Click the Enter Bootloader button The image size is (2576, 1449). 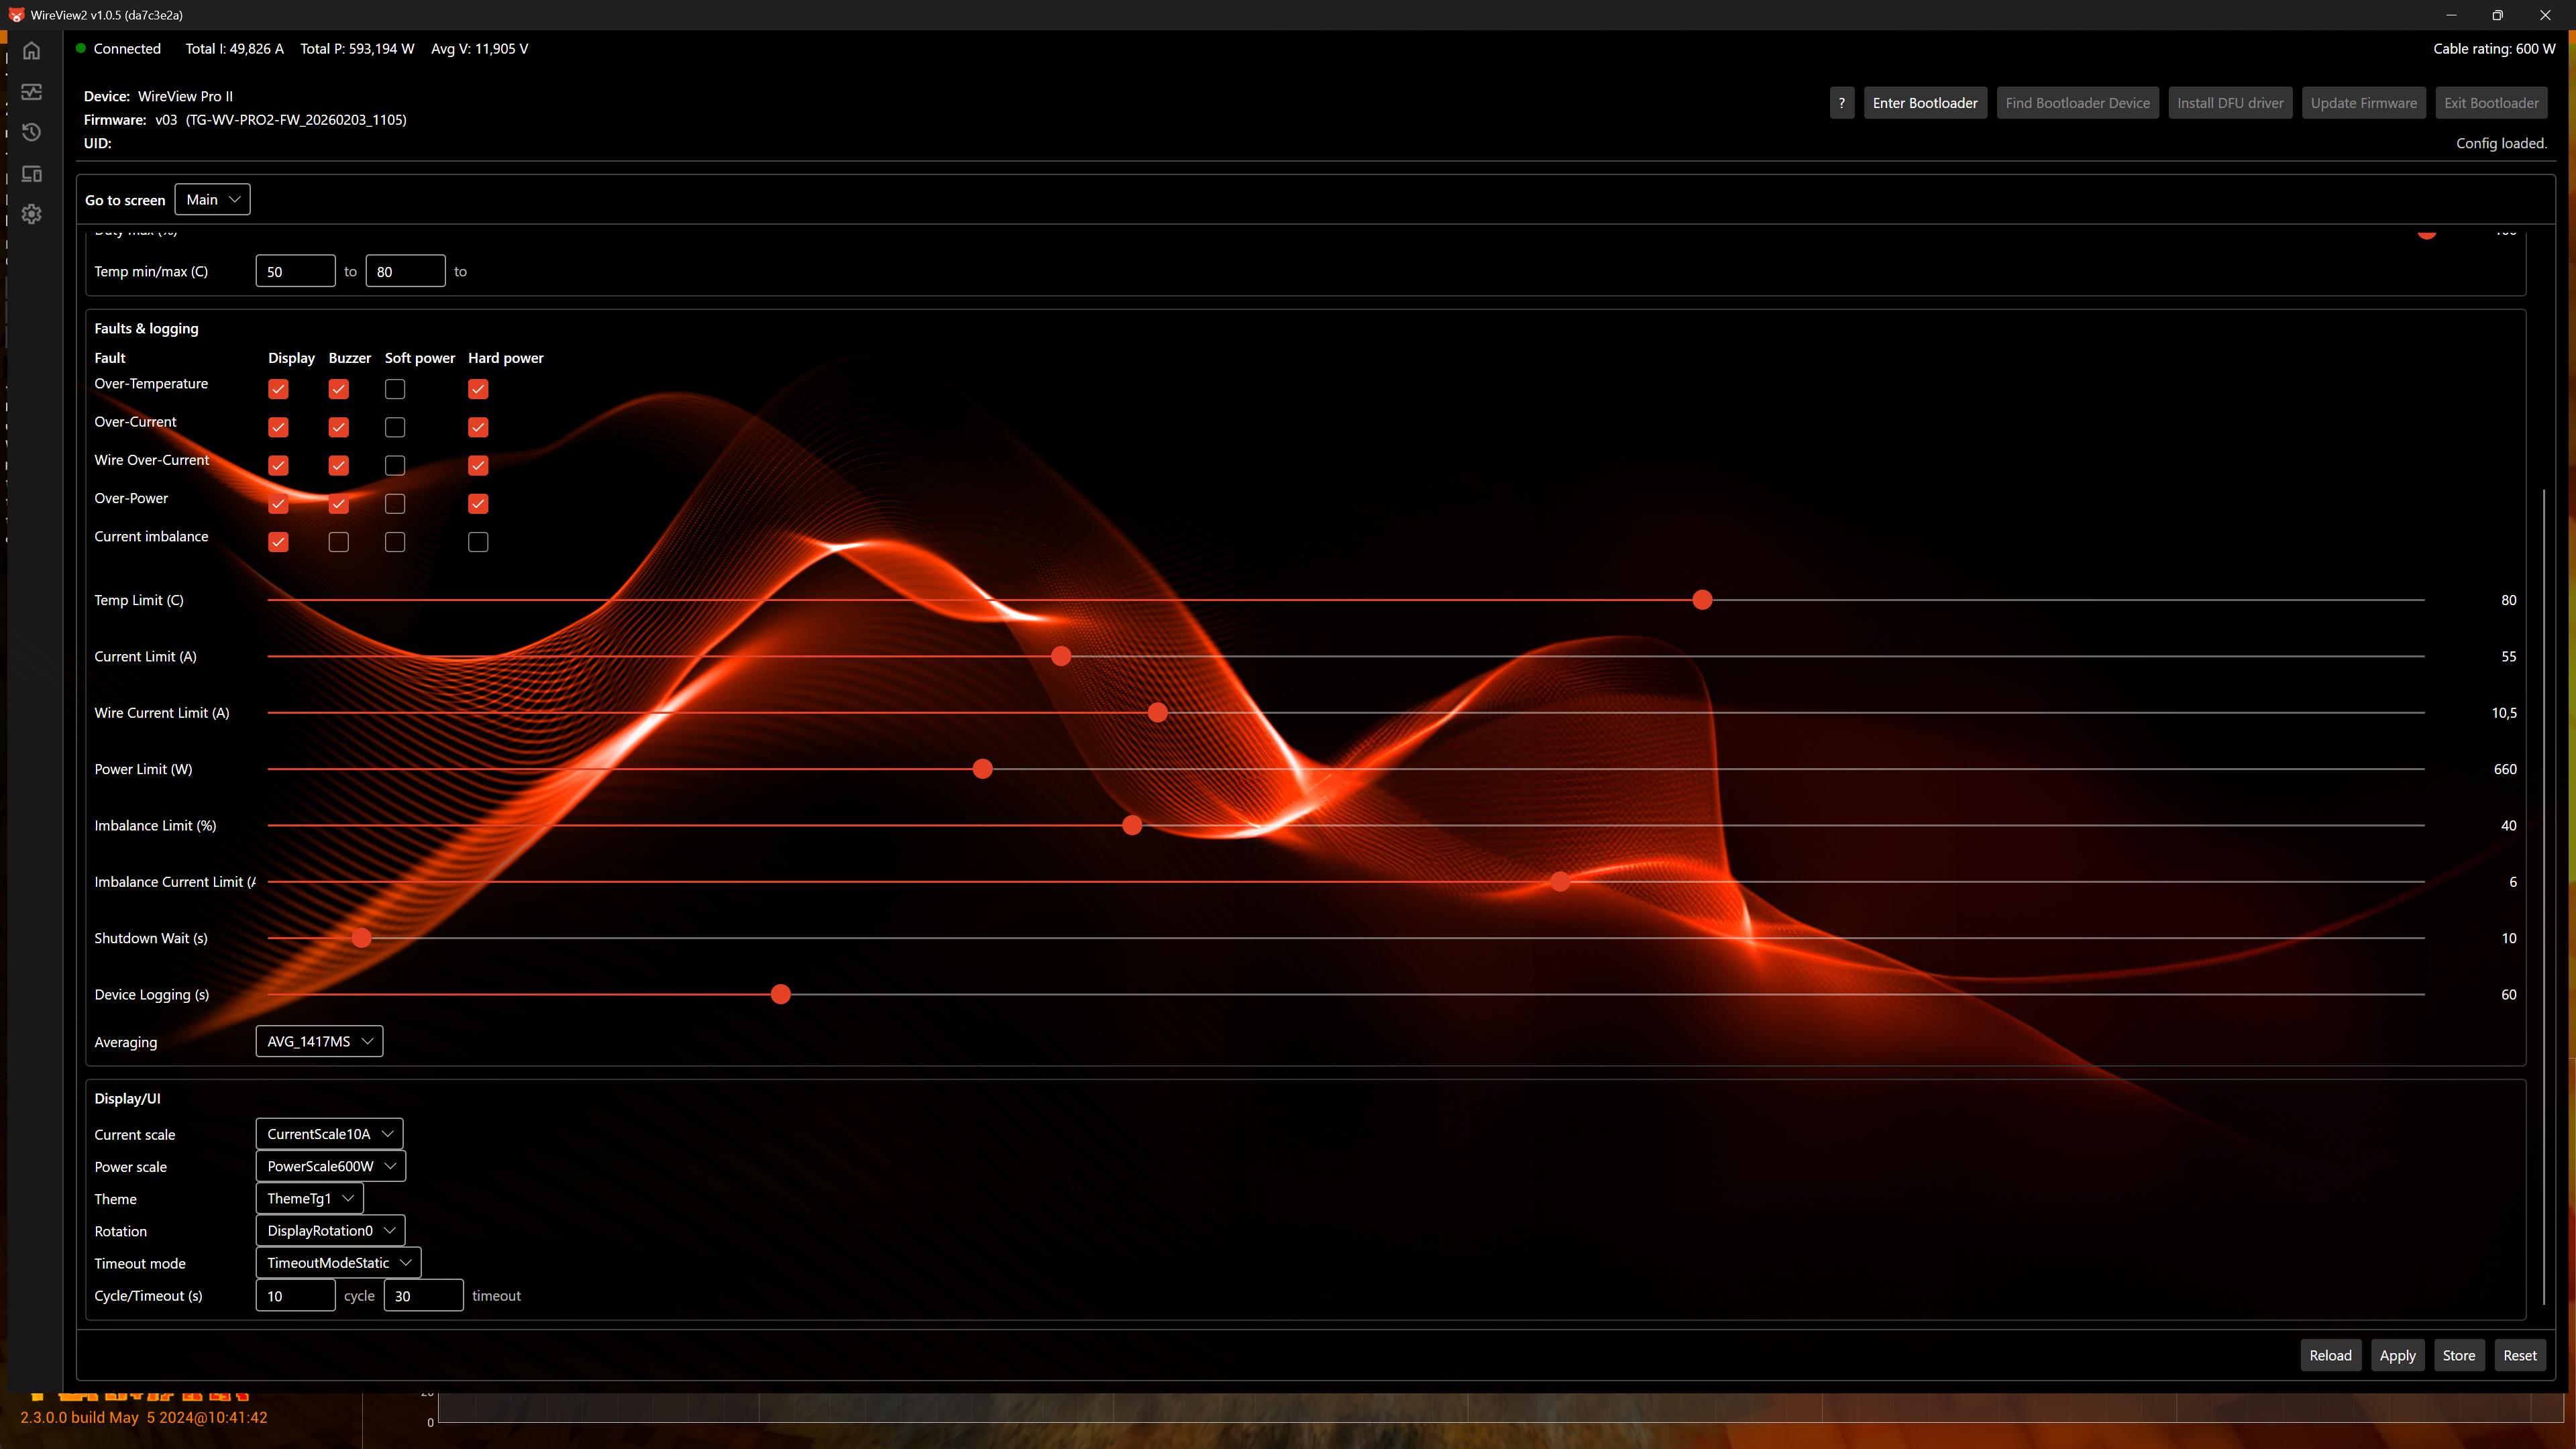pyautogui.click(x=1924, y=103)
